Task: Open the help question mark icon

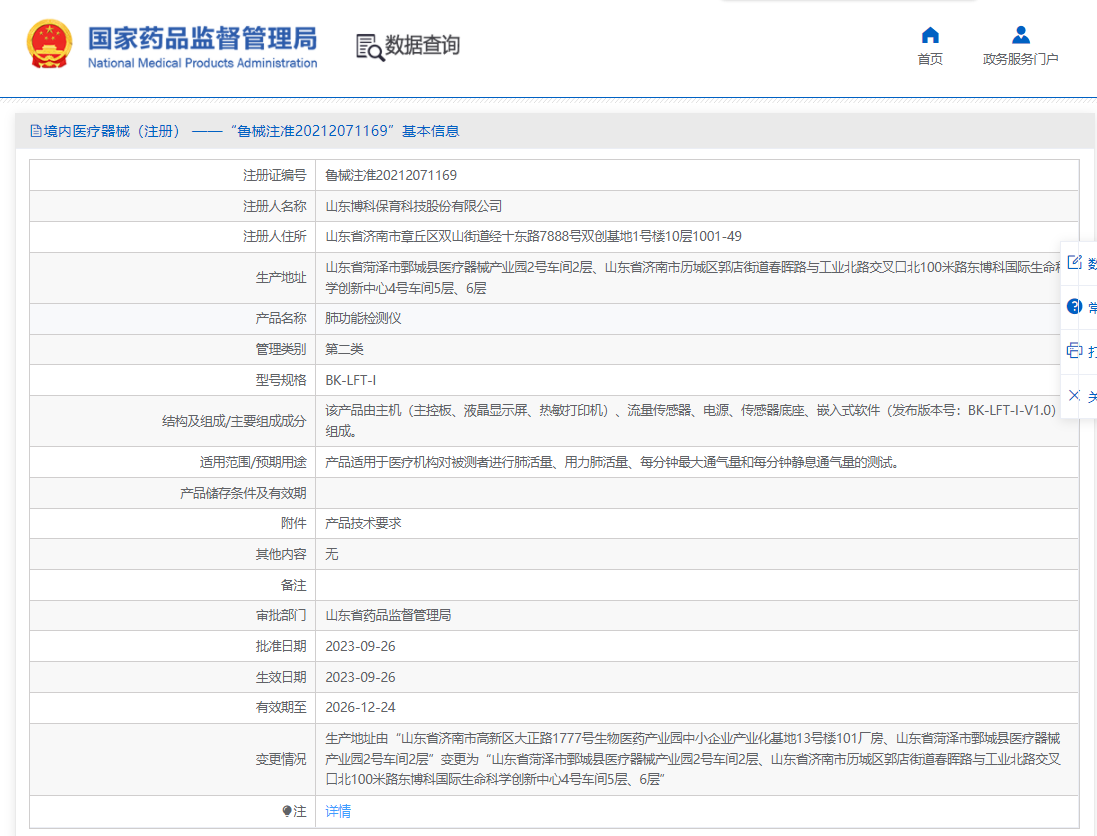Action: pyautogui.click(x=1074, y=306)
